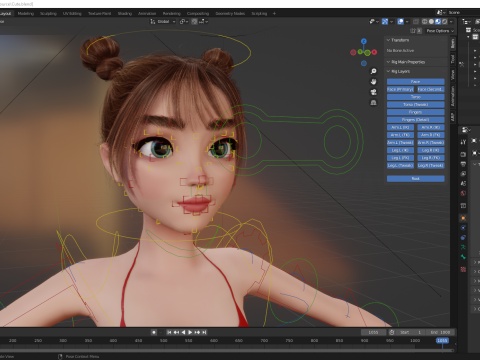Open World properties tab icon
This screenshot has width=480, height=360.
463,193
